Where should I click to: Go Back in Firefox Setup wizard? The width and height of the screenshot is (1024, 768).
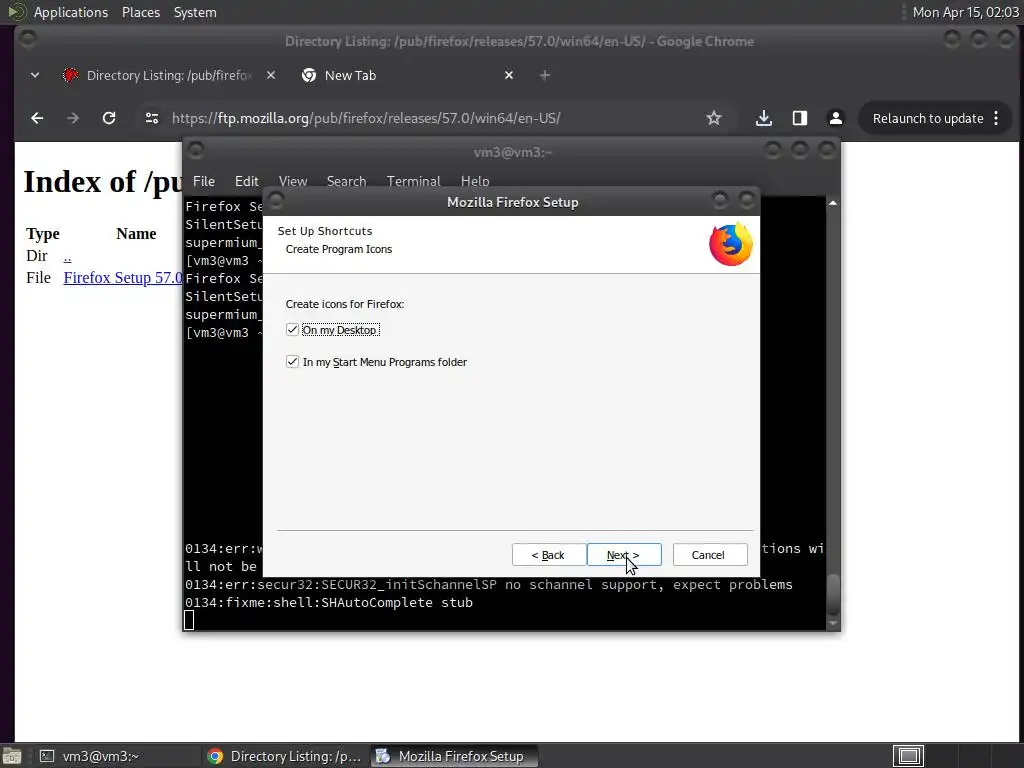coord(549,555)
